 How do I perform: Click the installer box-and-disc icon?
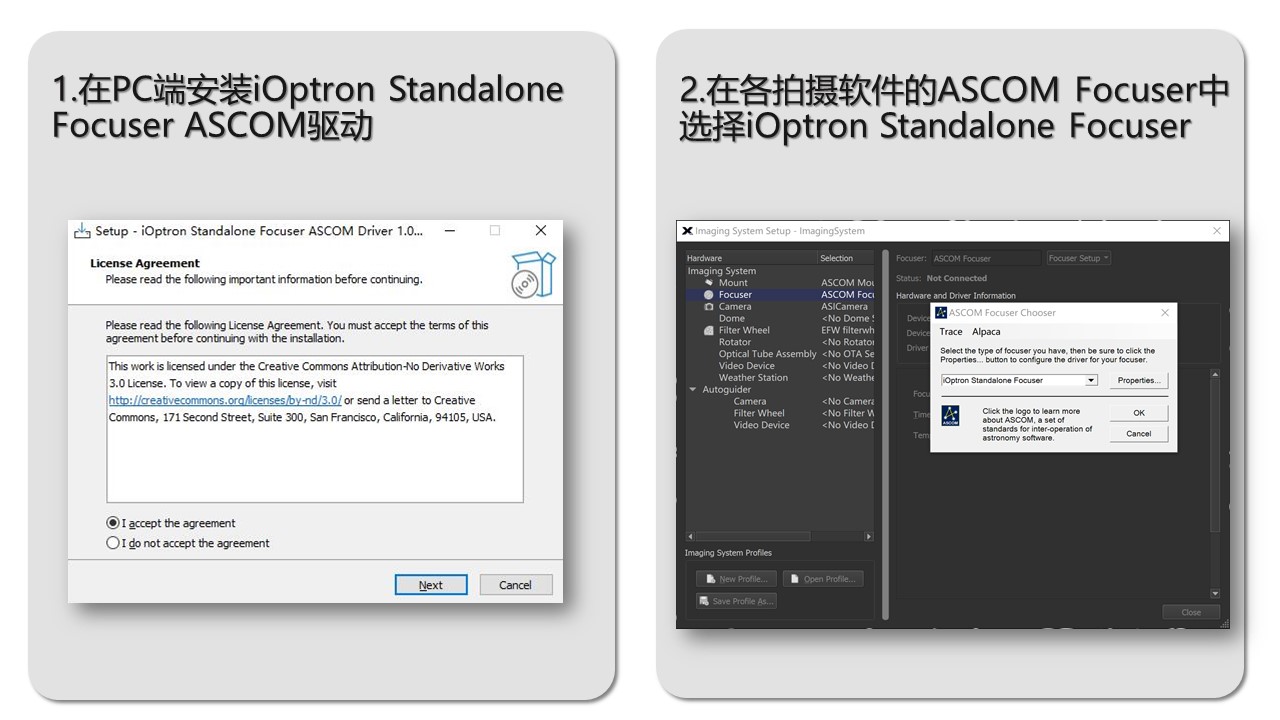click(532, 275)
